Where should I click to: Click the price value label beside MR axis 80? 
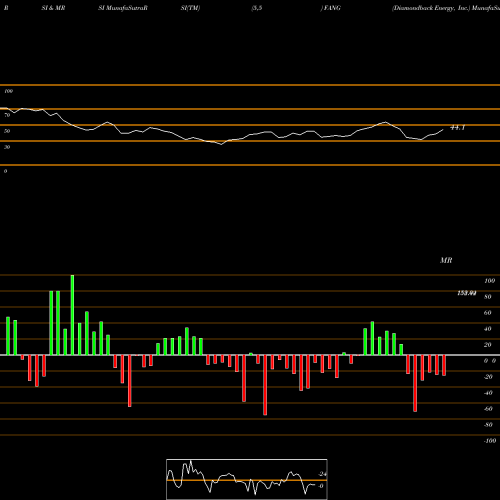click(x=467, y=293)
